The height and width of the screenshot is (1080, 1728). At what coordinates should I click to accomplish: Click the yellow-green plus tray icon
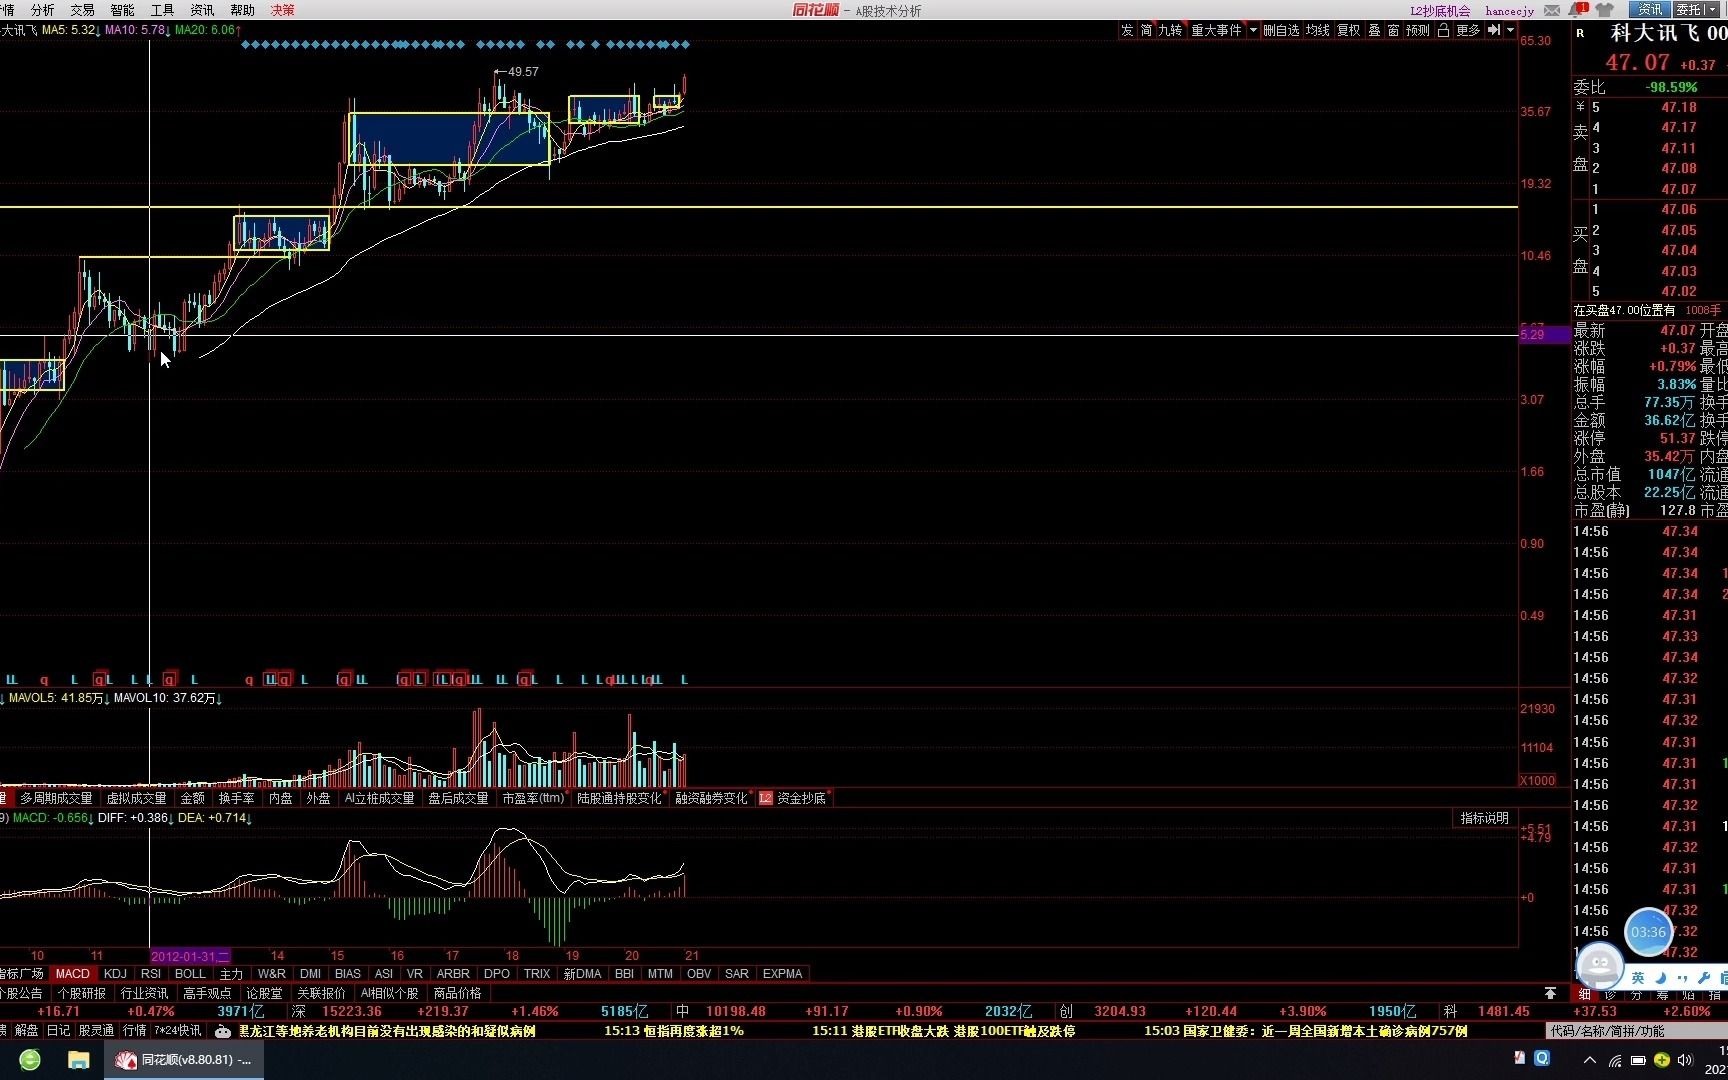point(1661,1060)
